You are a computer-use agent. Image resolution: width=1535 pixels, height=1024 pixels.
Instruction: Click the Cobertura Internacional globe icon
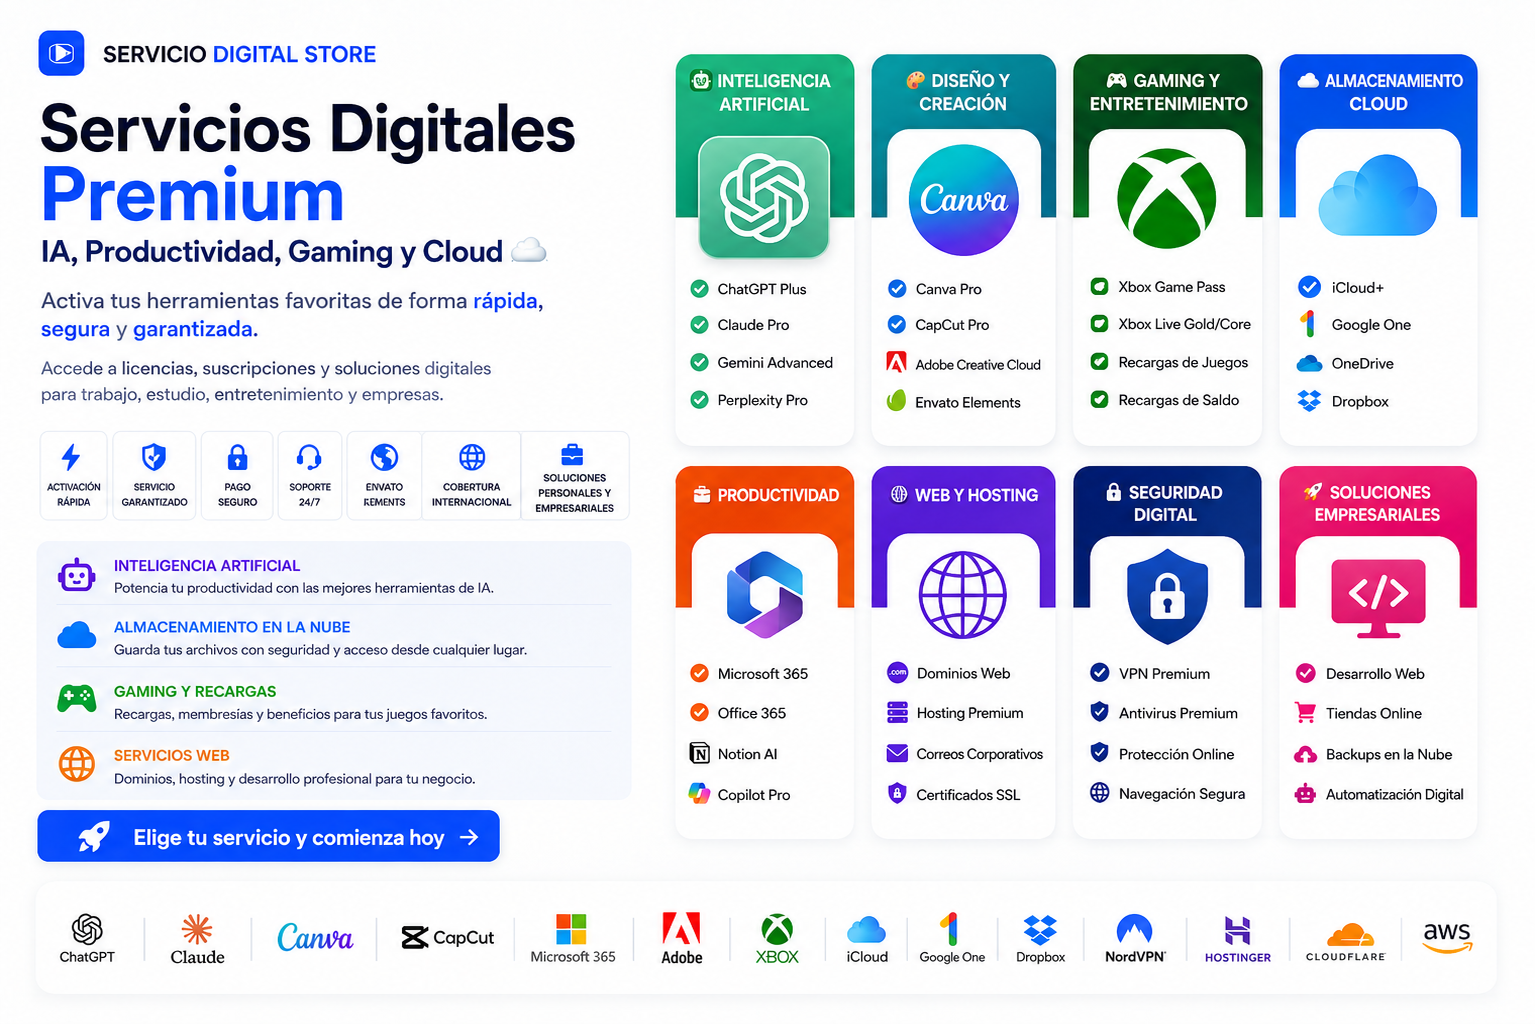(472, 457)
